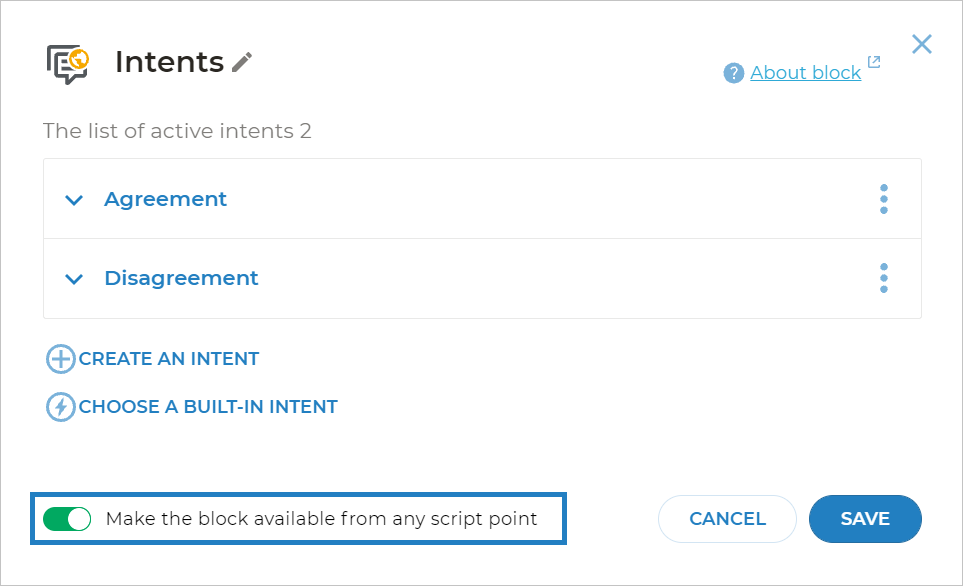Save the intents with the SAVE button
The height and width of the screenshot is (586, 963).
point(865,519)
